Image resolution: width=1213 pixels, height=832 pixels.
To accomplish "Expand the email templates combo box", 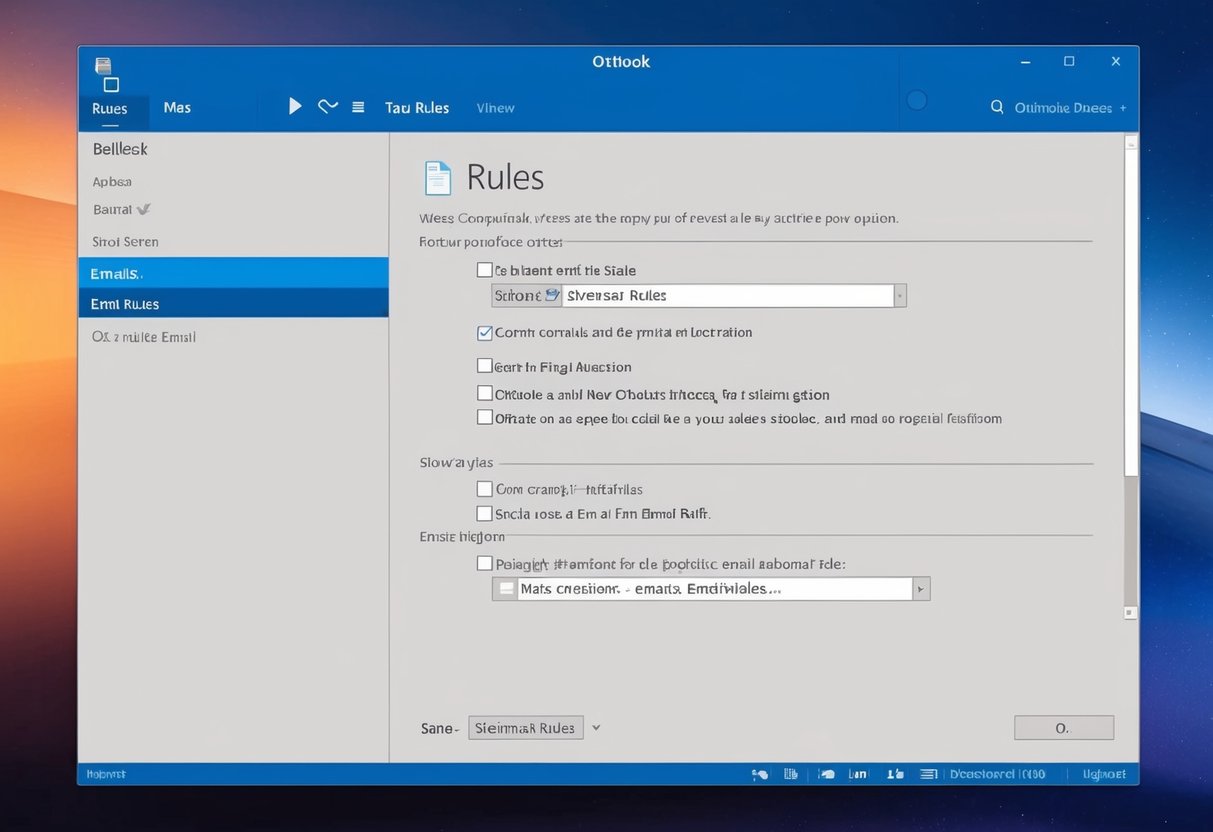I will click(920, 588).
